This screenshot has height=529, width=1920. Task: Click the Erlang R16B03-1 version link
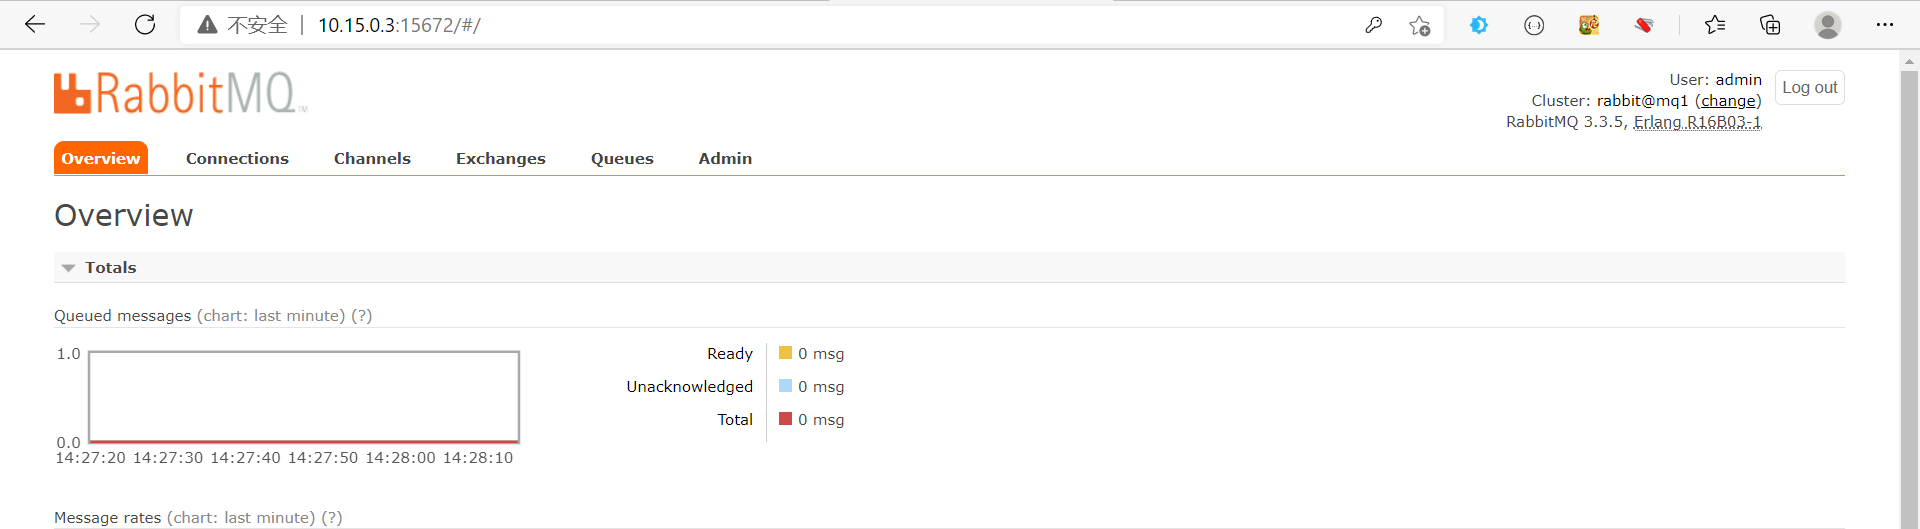tap(1697, 122)
